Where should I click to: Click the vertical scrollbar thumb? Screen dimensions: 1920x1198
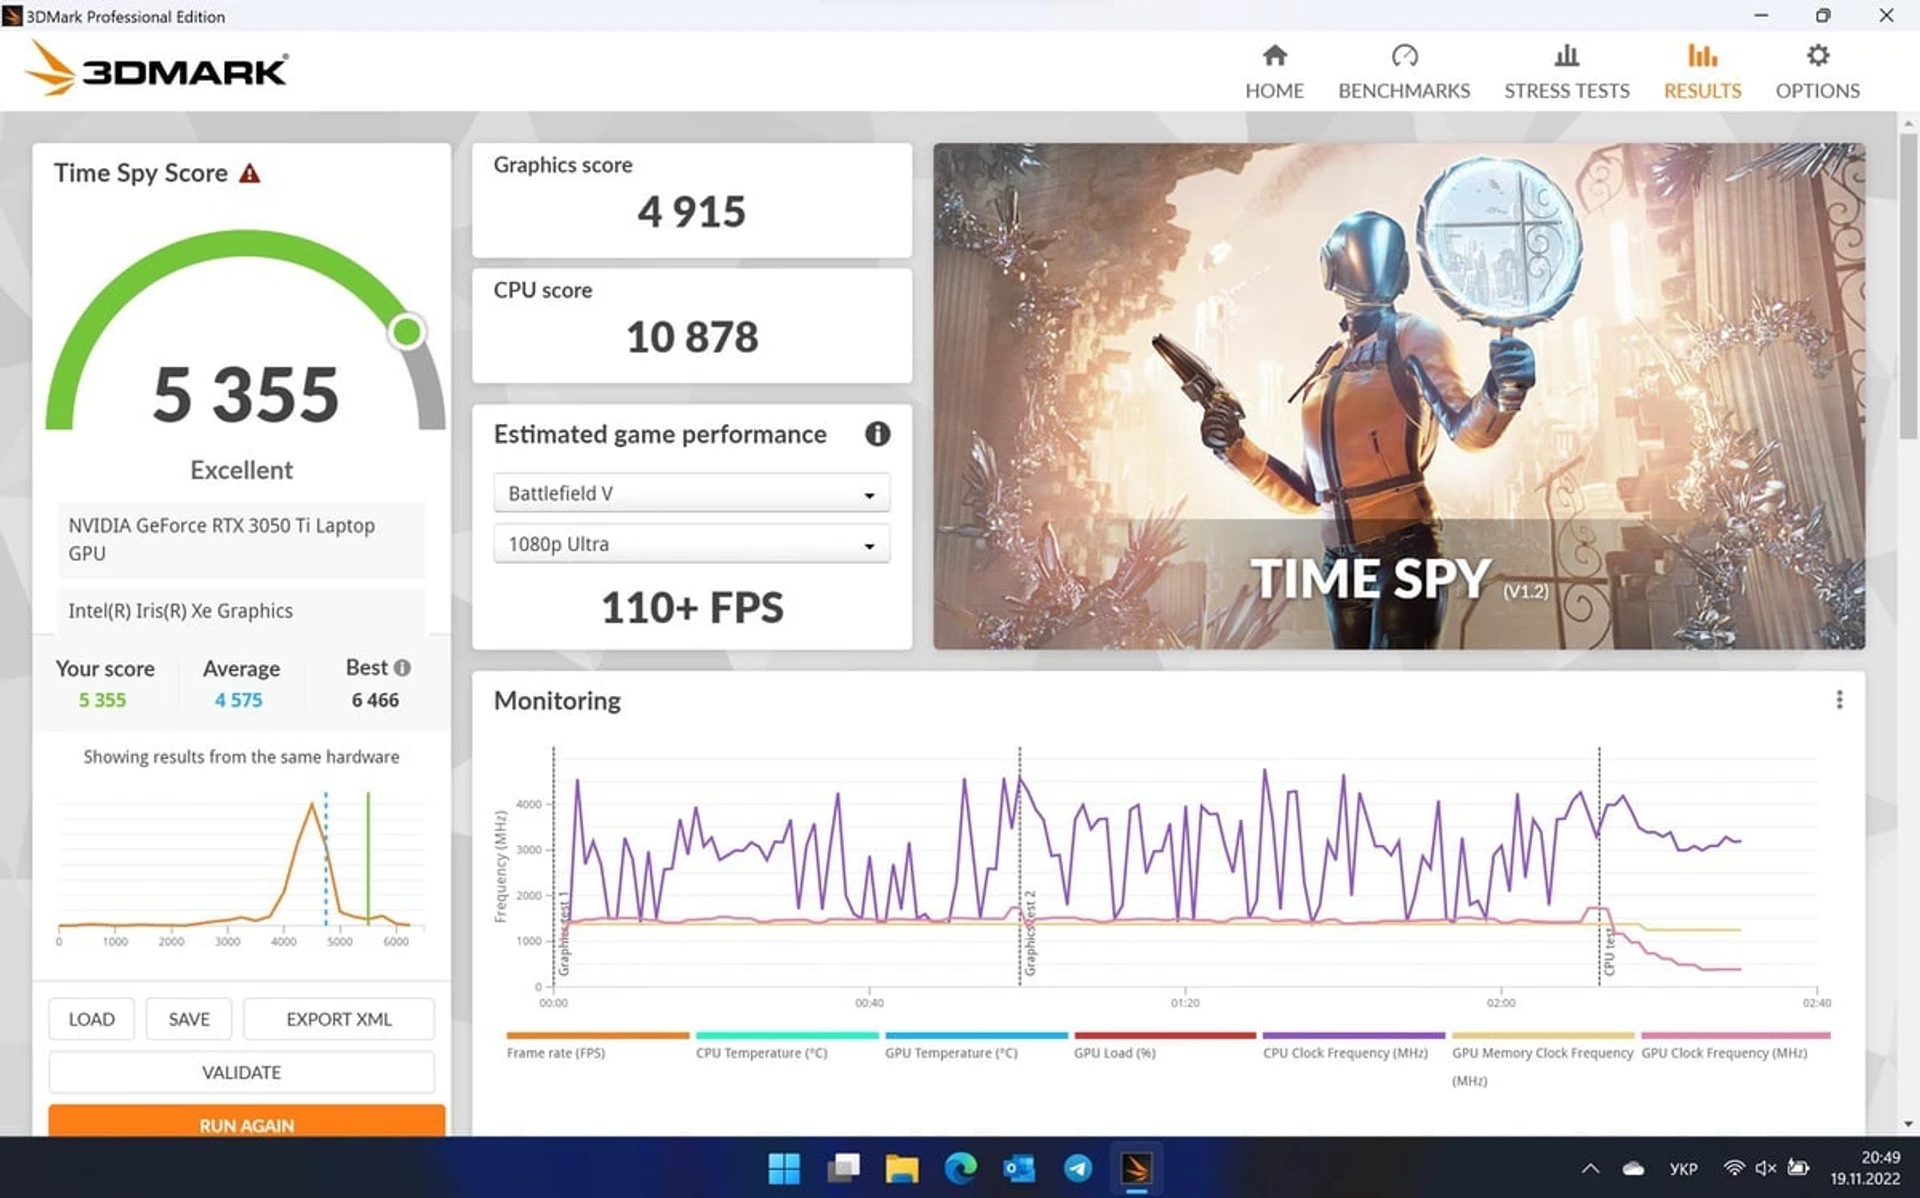point(1908,285)
